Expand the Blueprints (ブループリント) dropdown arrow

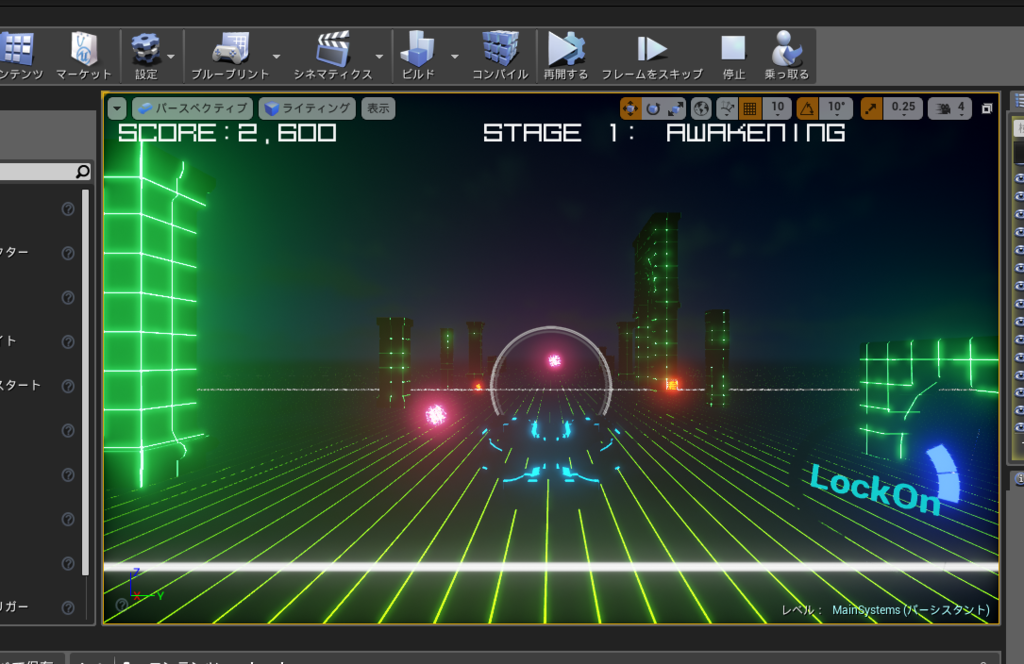(x=276, y=57)
